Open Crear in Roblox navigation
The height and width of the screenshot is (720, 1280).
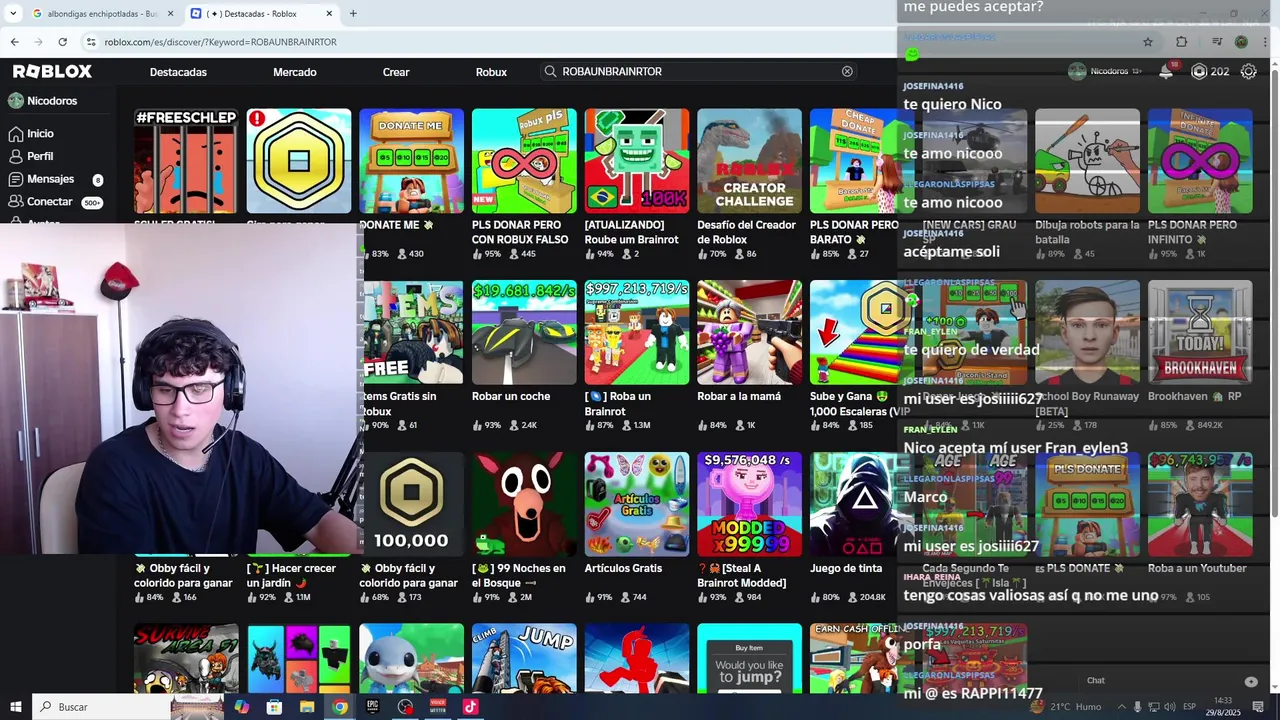[396, 72]
